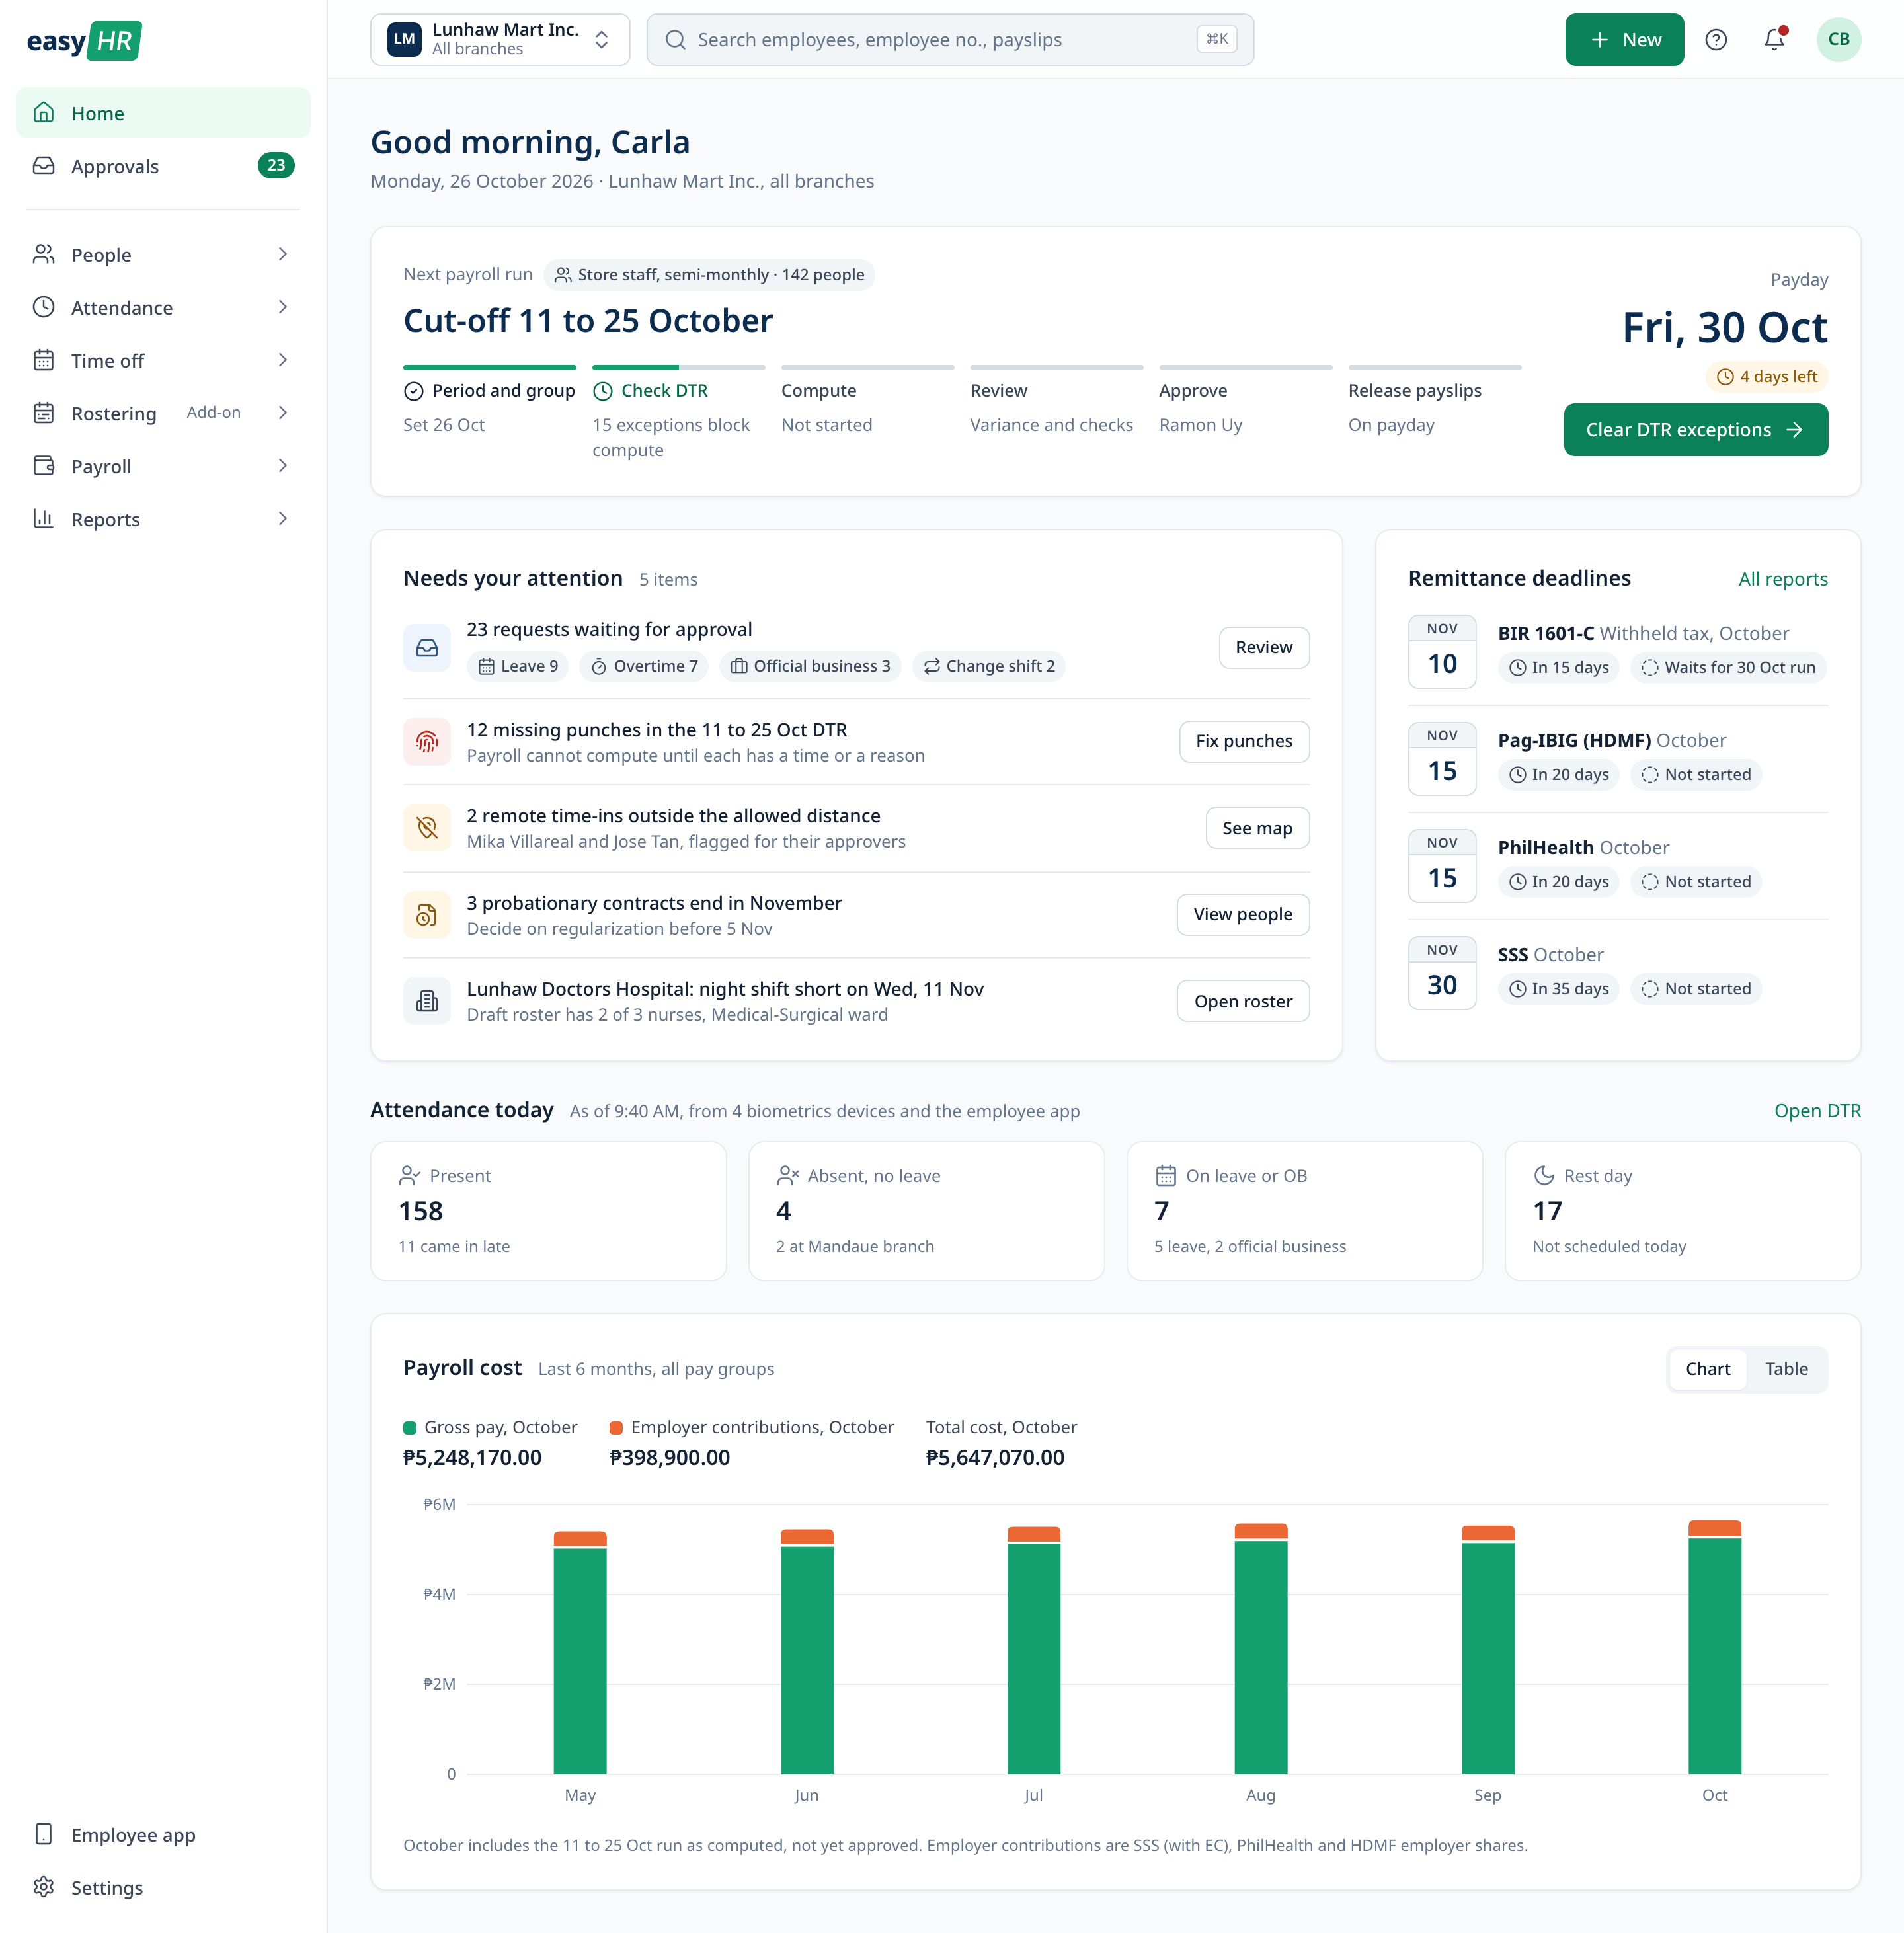Click the inbox icon beside 23 requests
Image resolution: width=1904 pixels, height=1933 pixels.
click(427, 648)
